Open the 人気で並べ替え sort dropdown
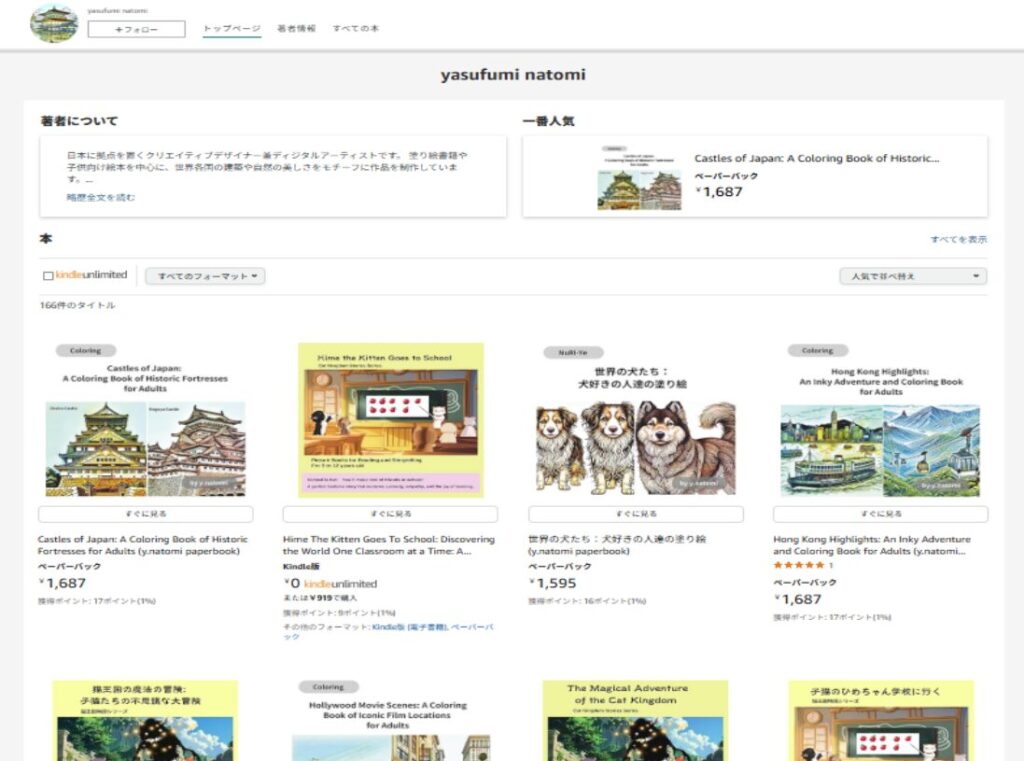 tap(912, 276)
